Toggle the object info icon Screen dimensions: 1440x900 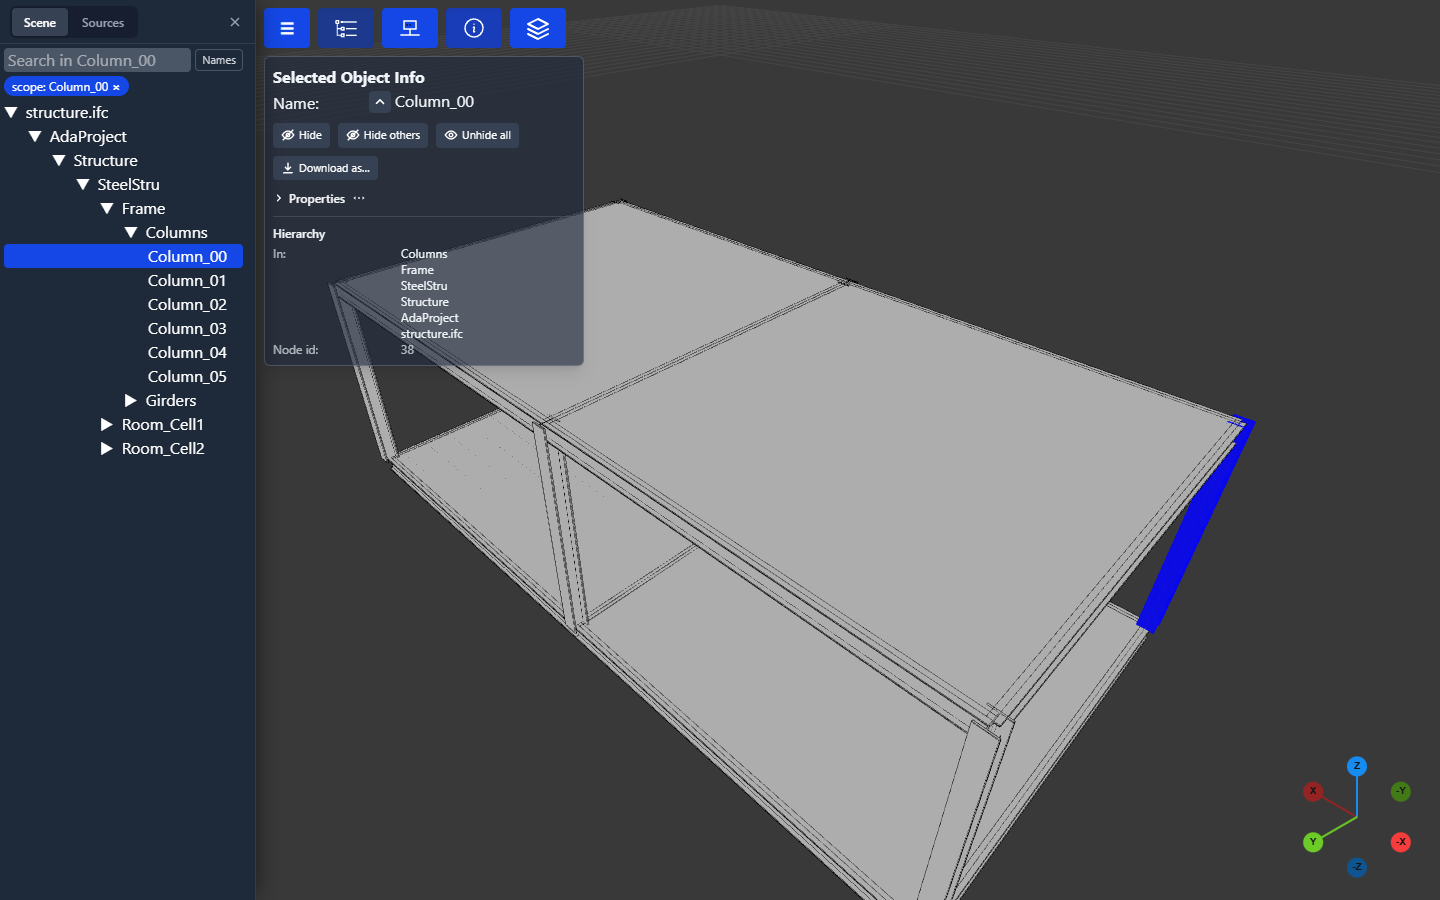[474, 28]
